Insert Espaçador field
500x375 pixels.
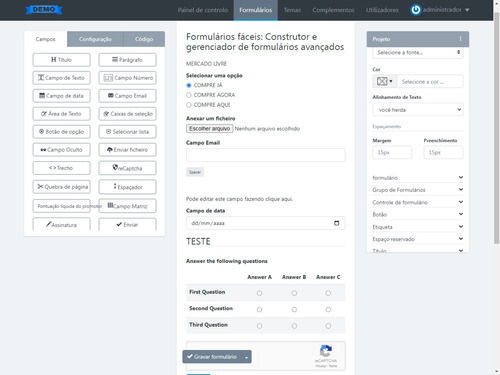[127, 187]
